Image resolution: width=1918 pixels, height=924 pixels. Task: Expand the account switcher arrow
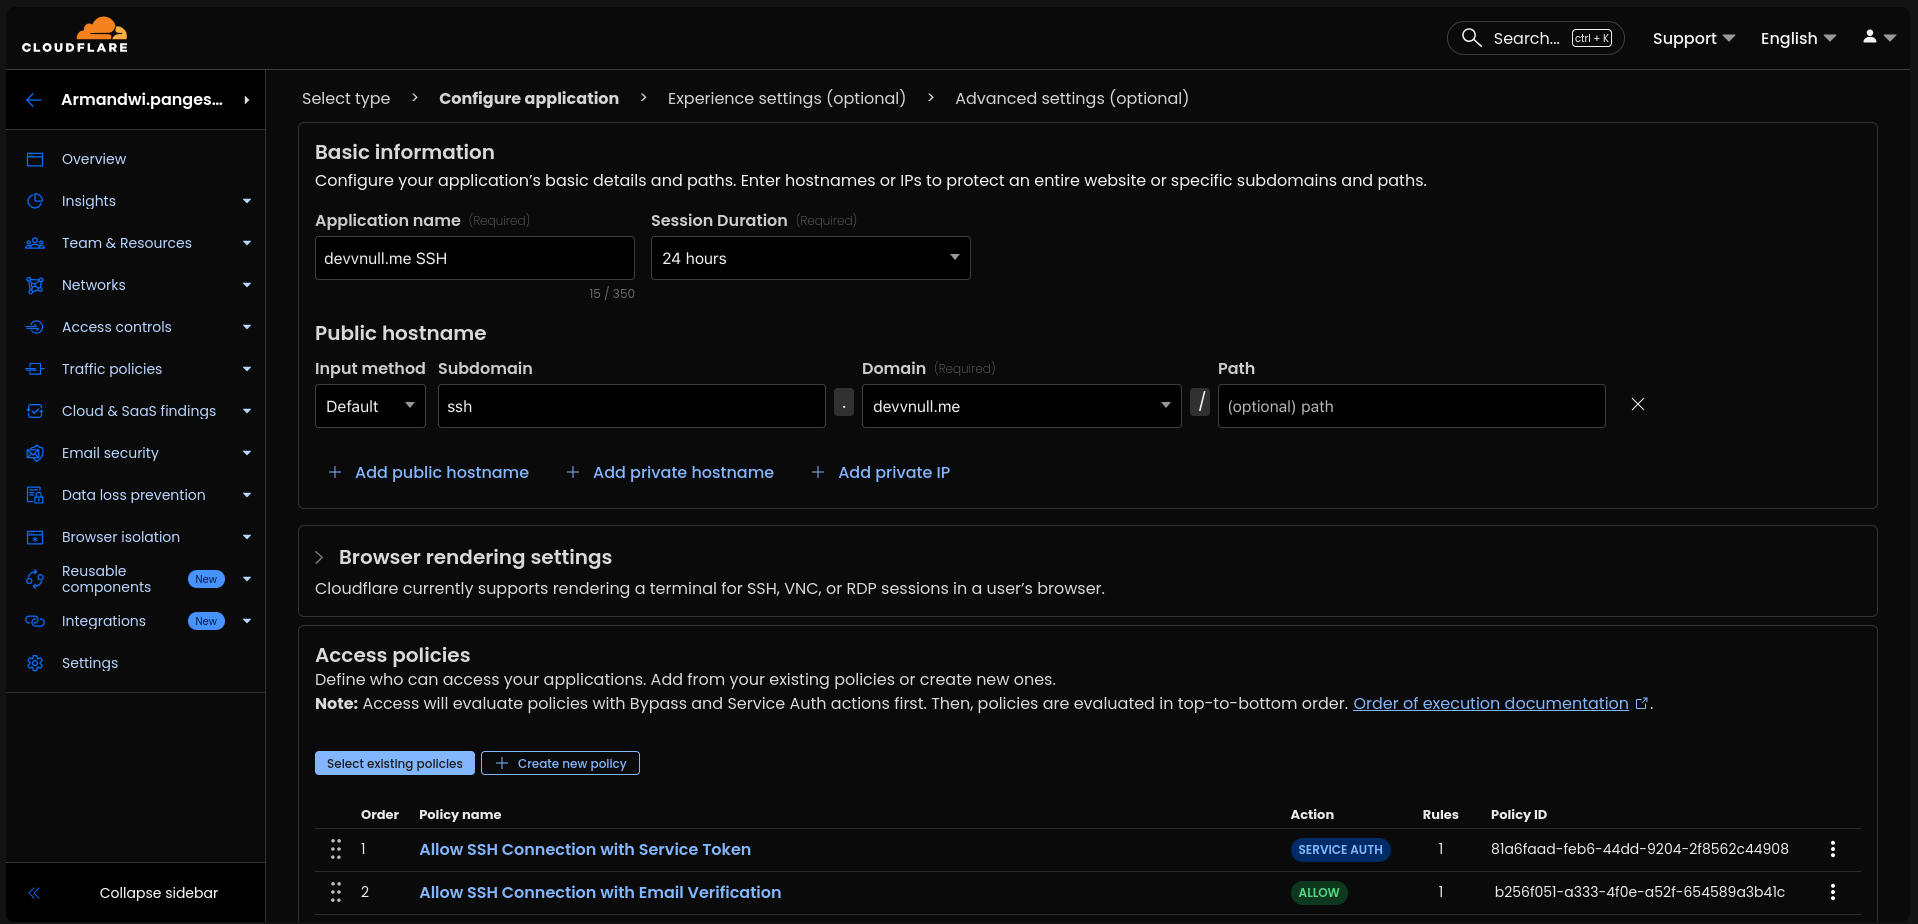tap(246, 99)
